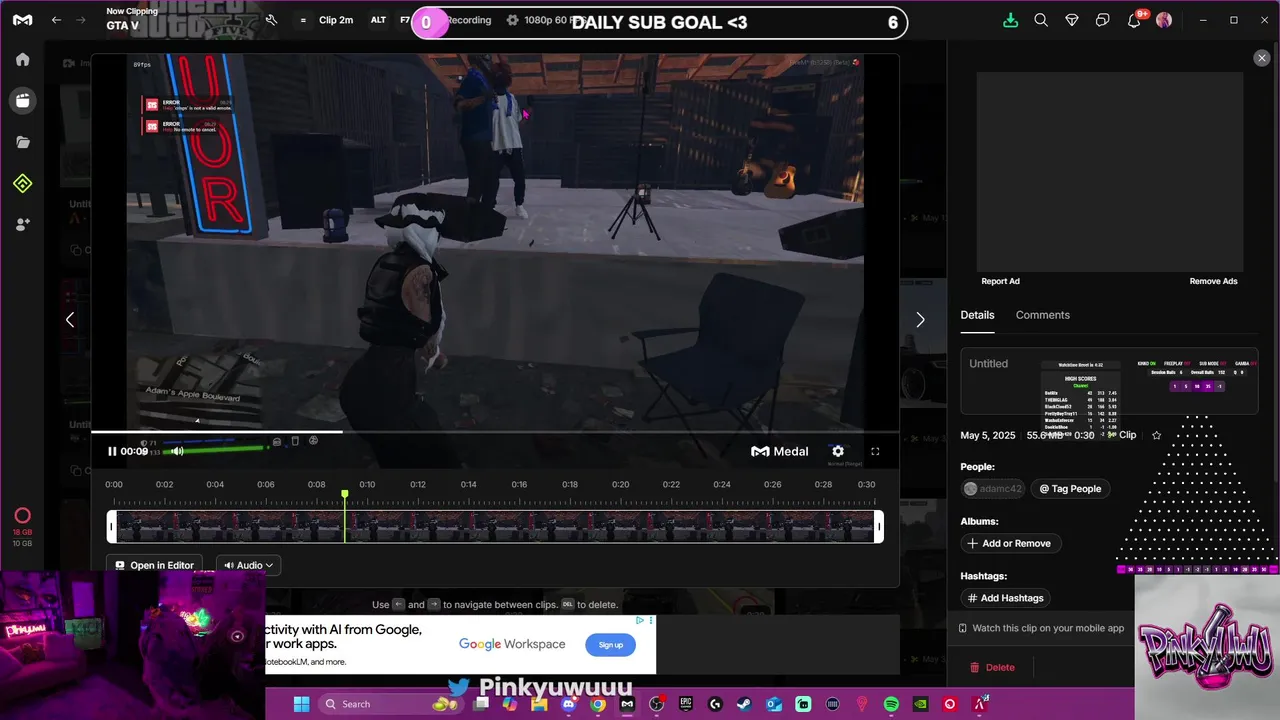
Task: Click Watch this clip on your mobile app
Action: point(1041,628)
